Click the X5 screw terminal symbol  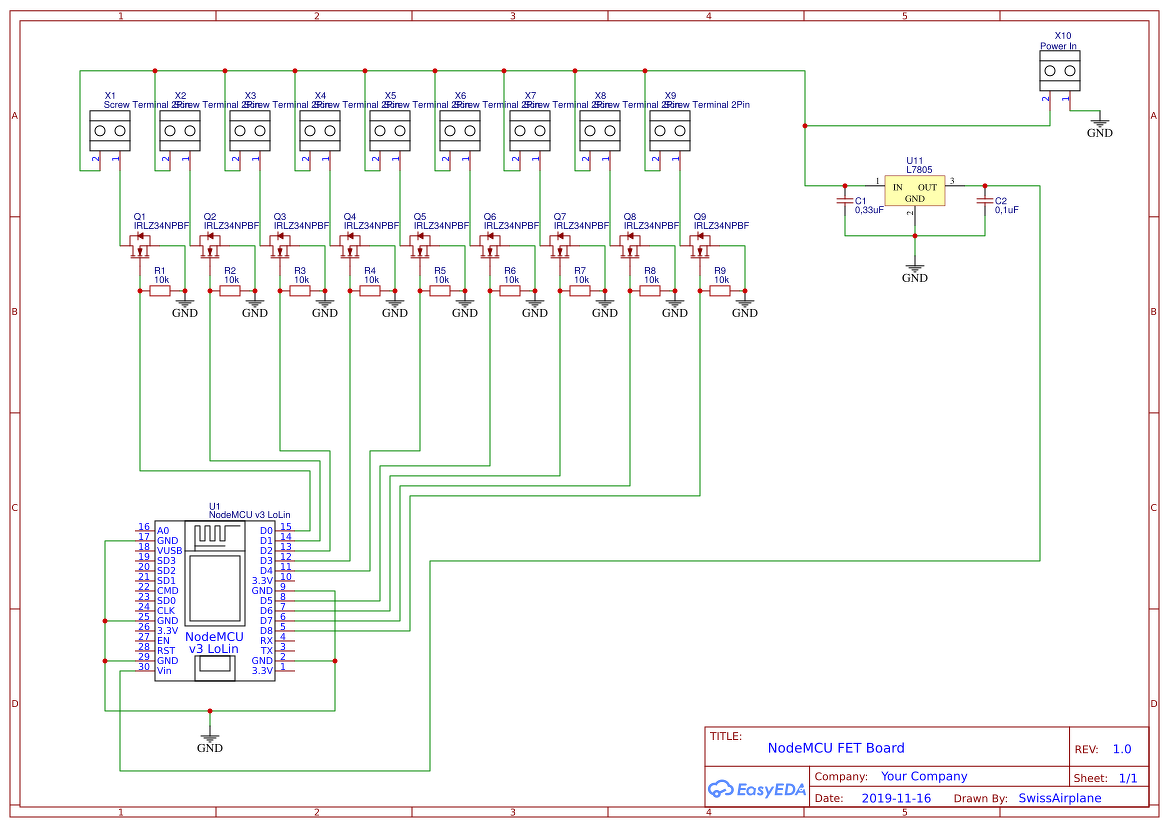pos(390,131)
